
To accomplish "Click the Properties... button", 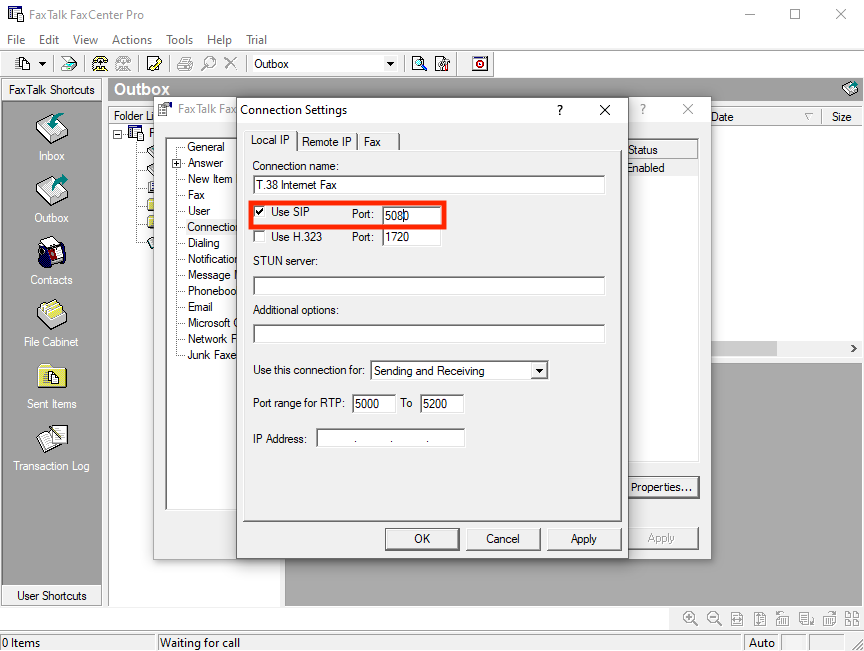I will click(x=661, y=487).
